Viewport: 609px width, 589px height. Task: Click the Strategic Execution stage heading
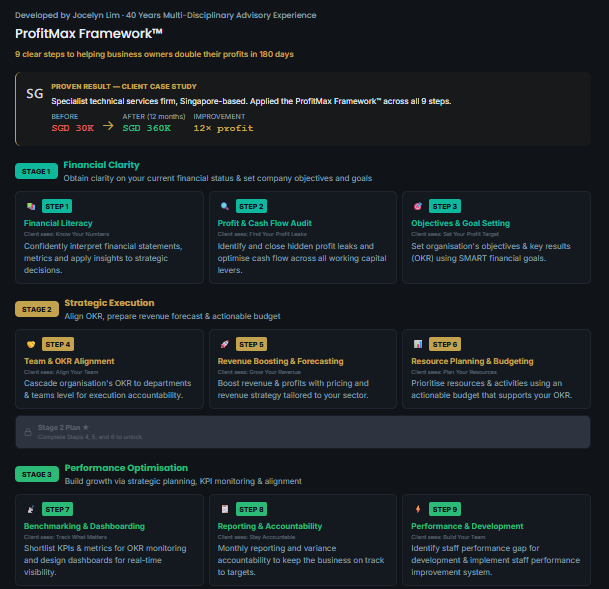[109, 303]
